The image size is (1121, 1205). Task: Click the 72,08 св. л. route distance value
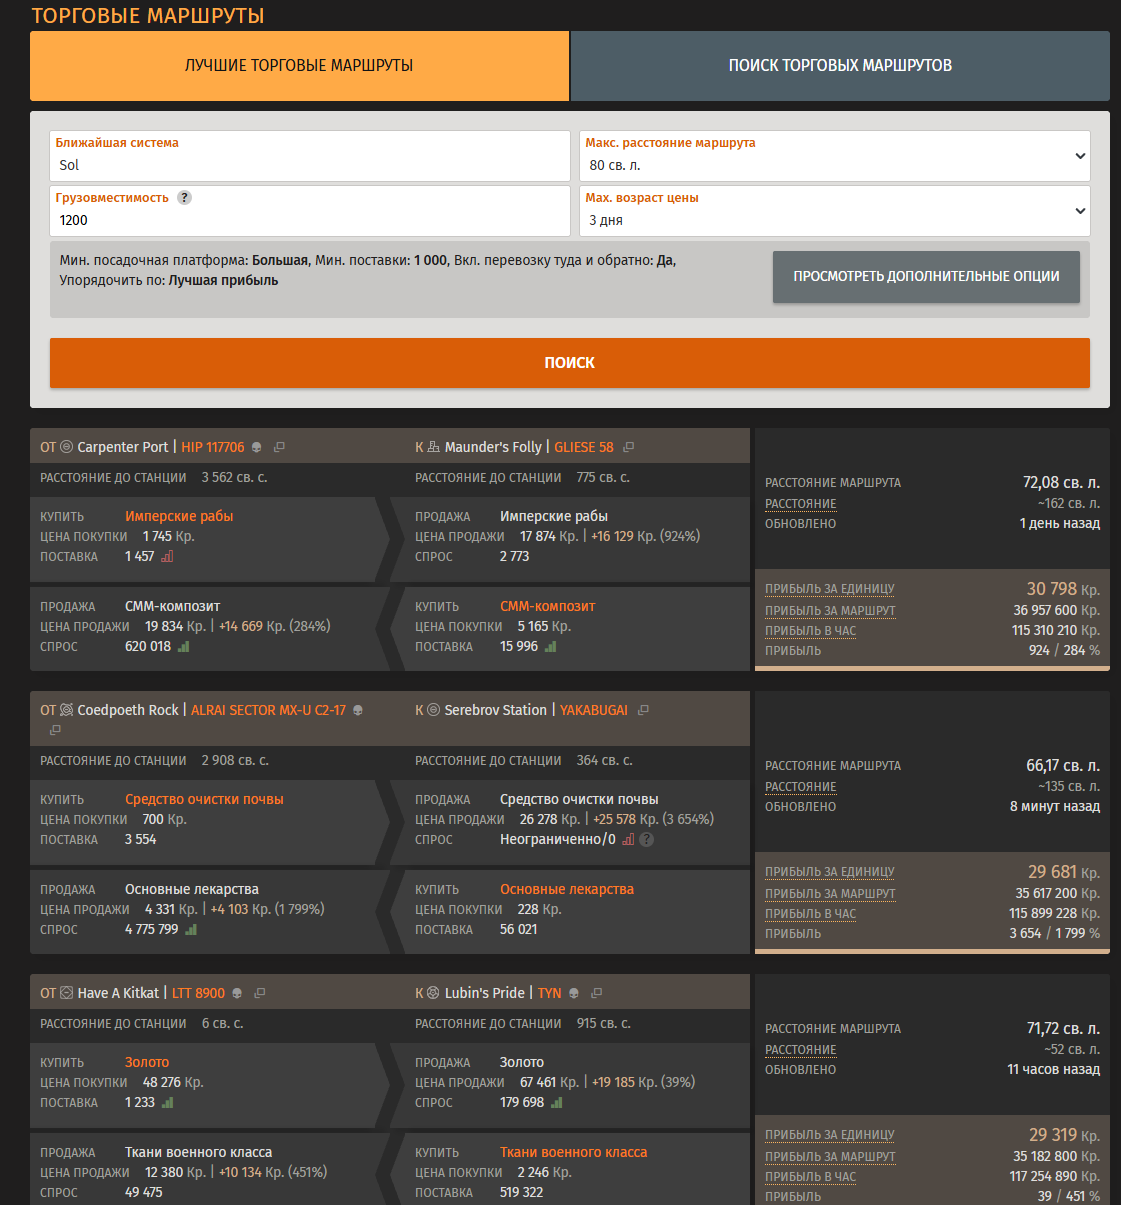[1061, 482]
